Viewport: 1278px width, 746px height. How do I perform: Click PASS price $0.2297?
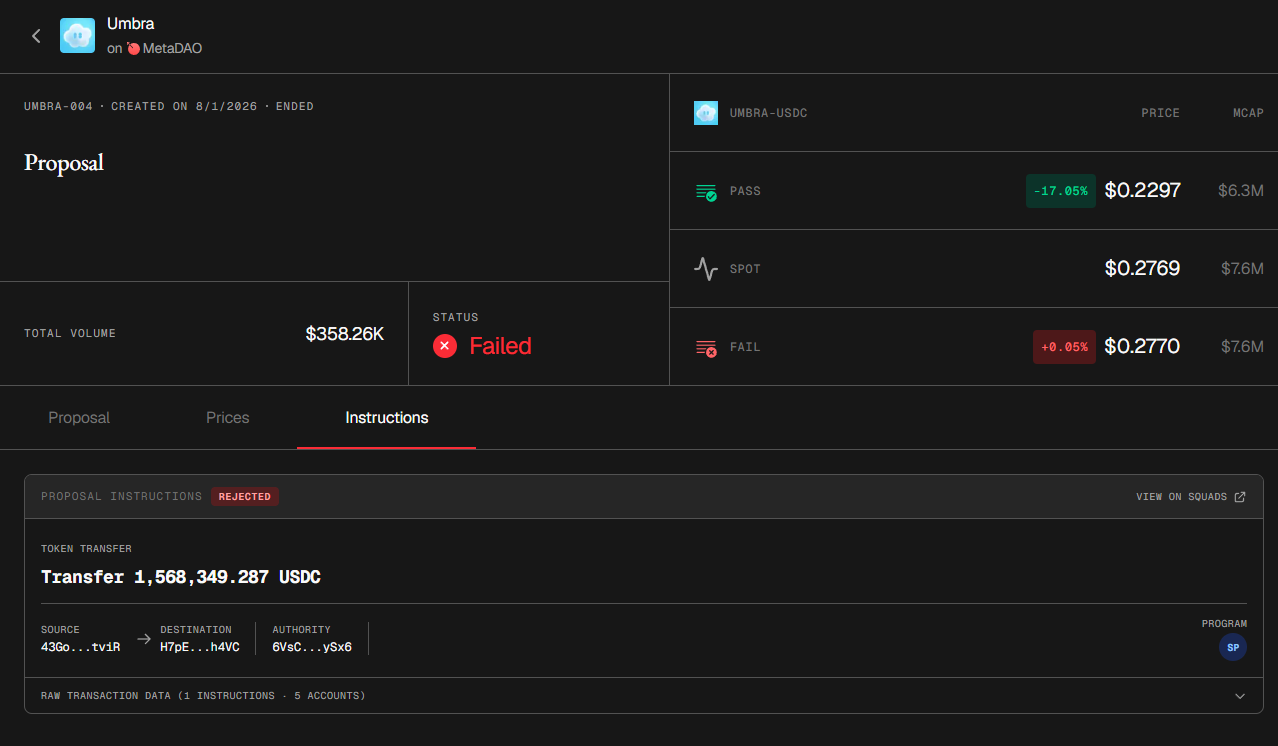tap(1142, 190)
